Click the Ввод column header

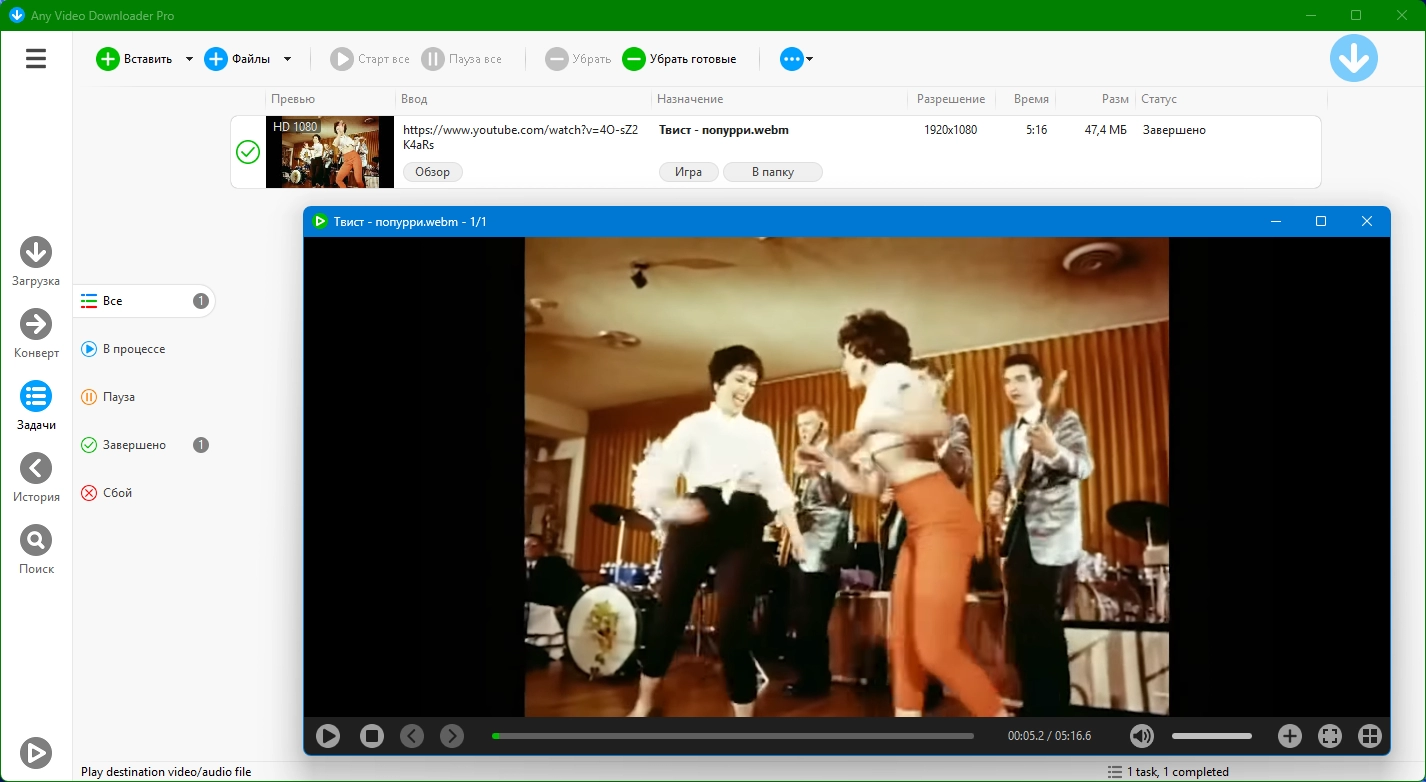[414, 99]
